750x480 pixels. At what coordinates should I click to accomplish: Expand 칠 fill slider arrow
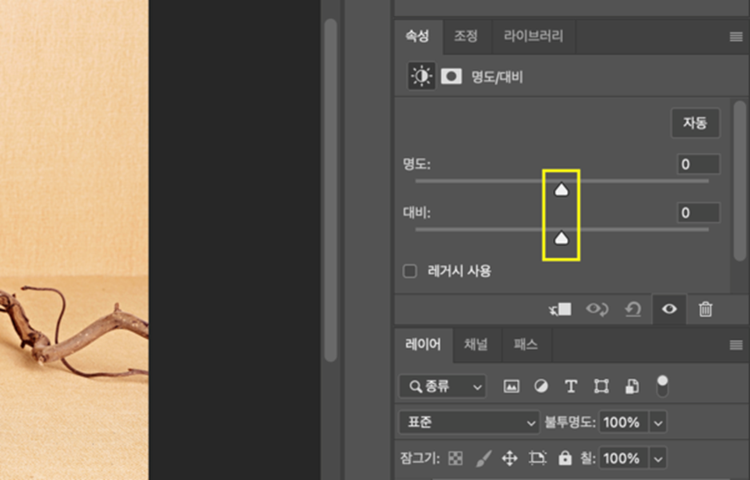pyautogui.click(x=658, y=459)
